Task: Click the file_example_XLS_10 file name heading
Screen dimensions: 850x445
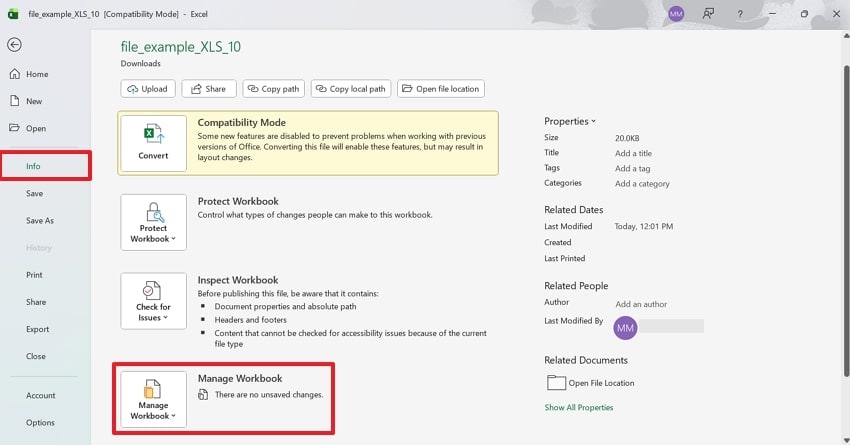Action: 181,47
